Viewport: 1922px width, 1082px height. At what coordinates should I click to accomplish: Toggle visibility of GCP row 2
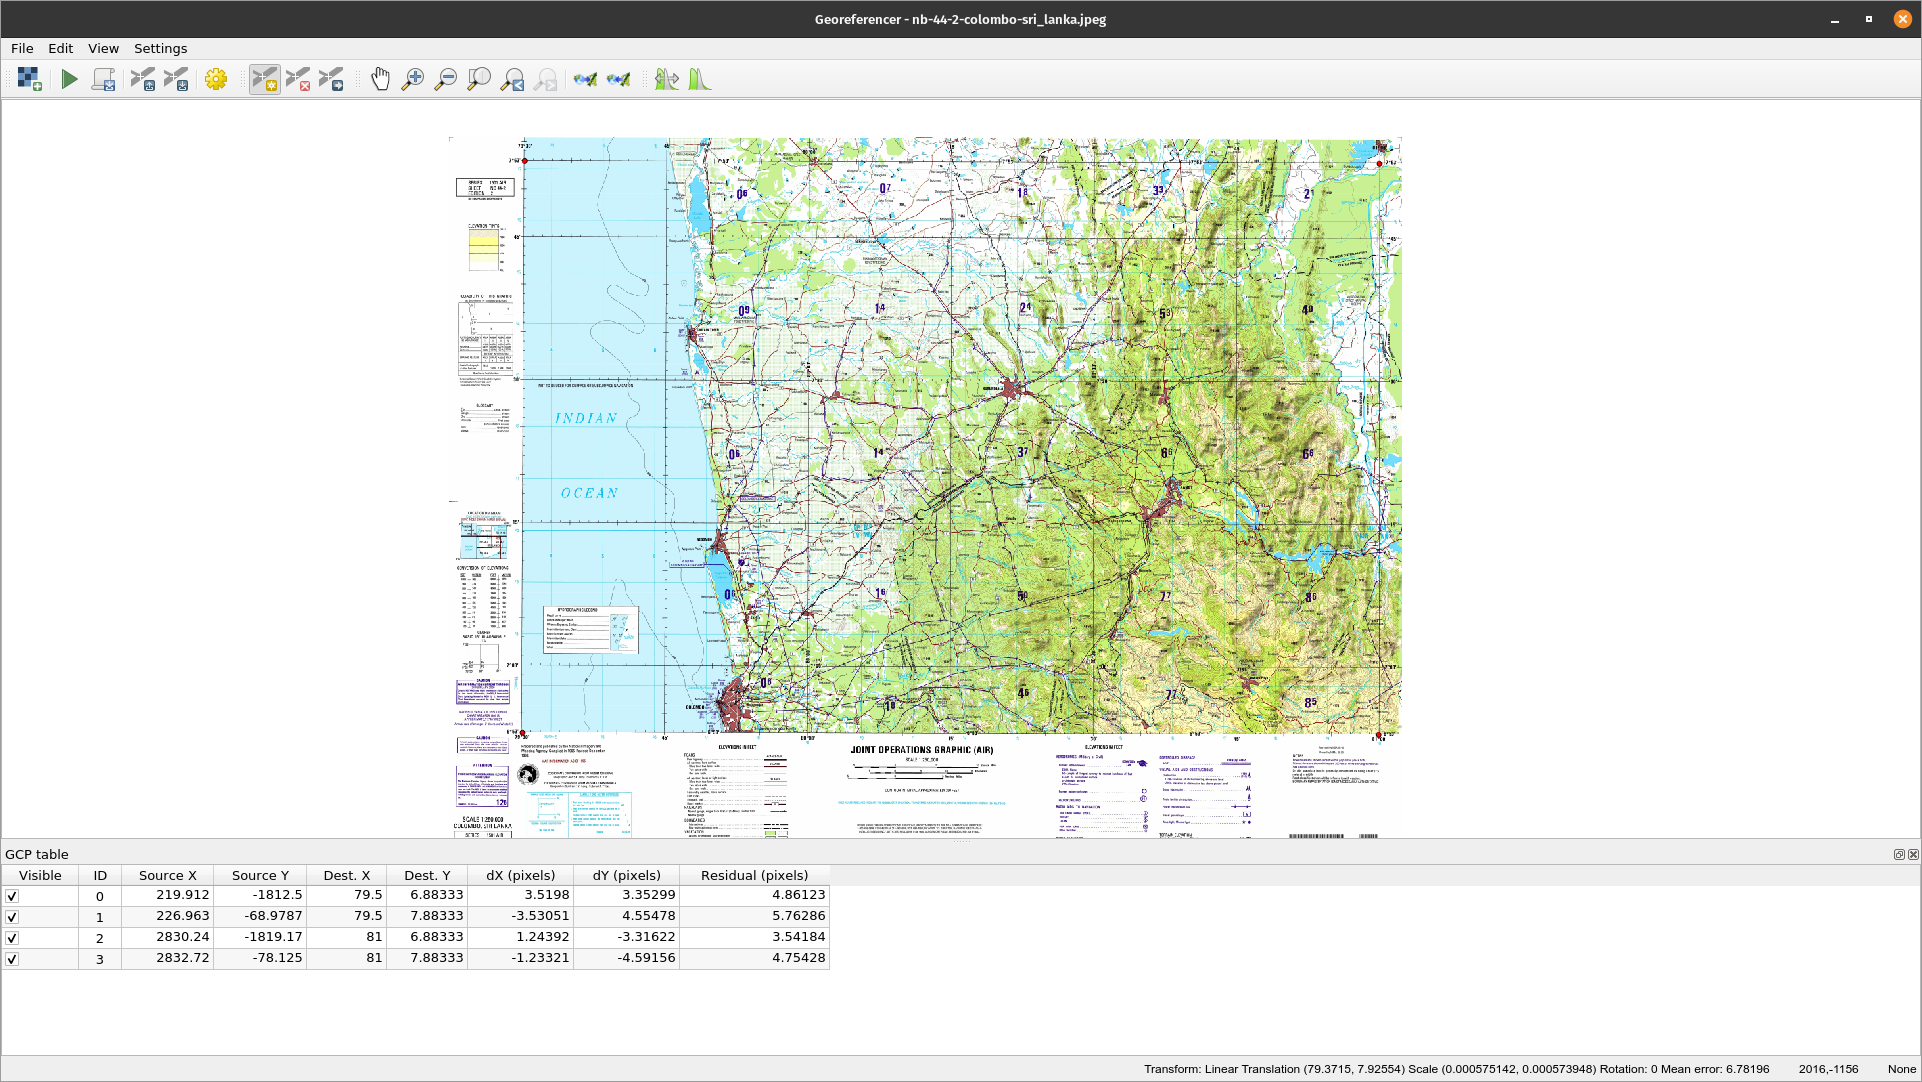12,938
